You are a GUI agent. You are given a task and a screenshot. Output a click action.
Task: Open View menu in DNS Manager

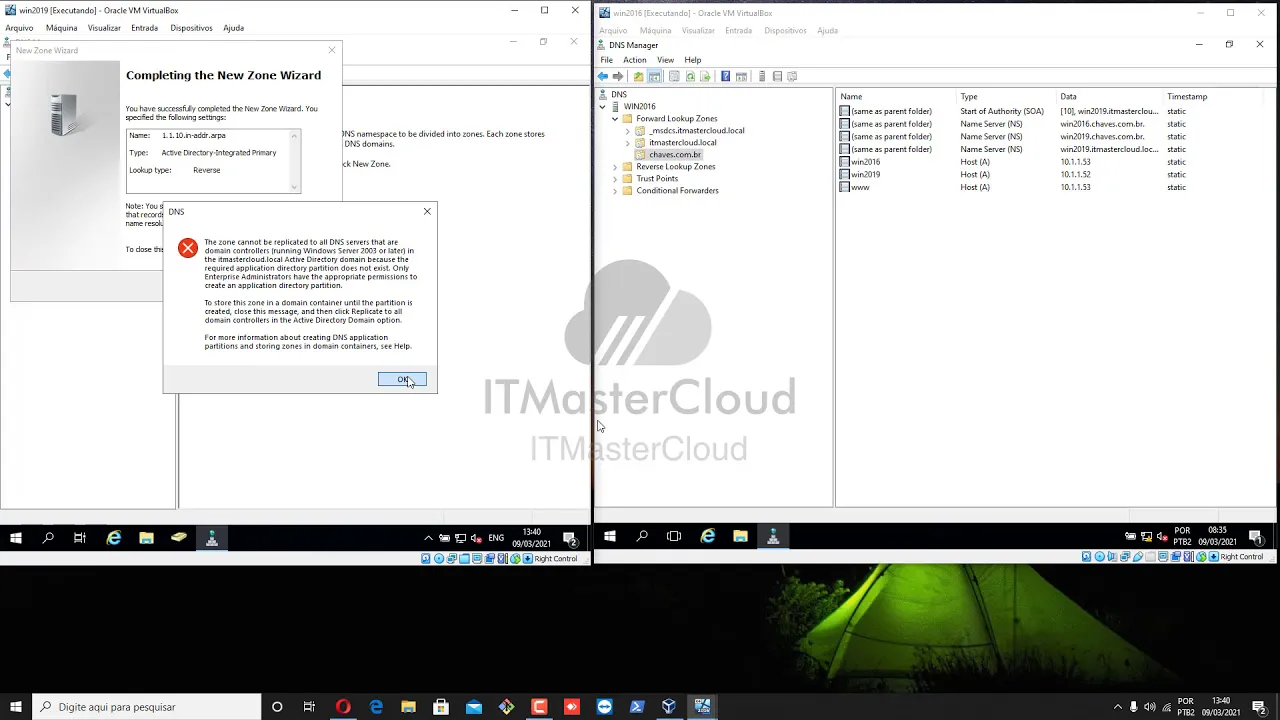665,60
